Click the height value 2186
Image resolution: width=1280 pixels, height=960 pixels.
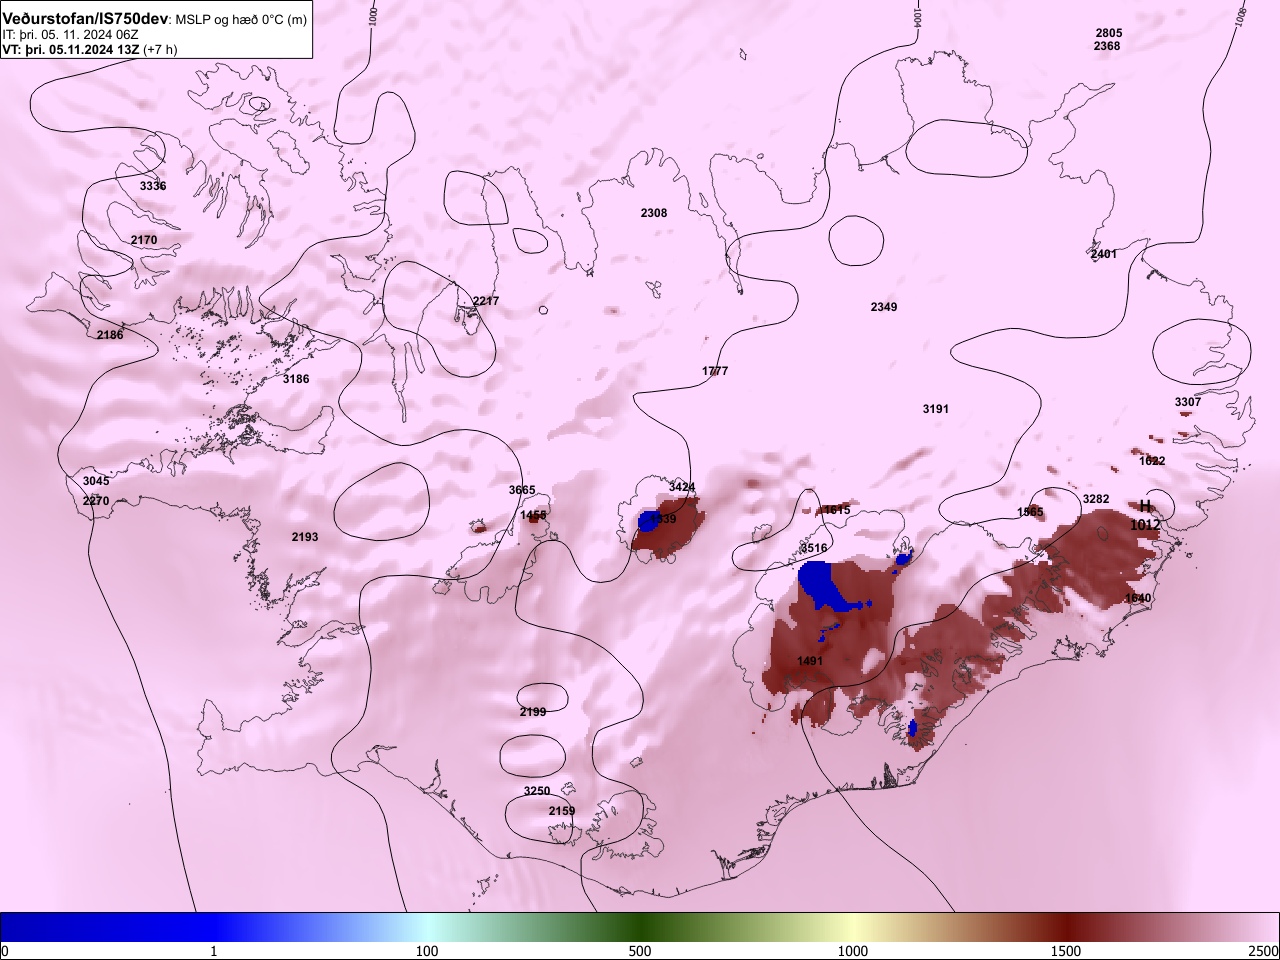[110, 335]
